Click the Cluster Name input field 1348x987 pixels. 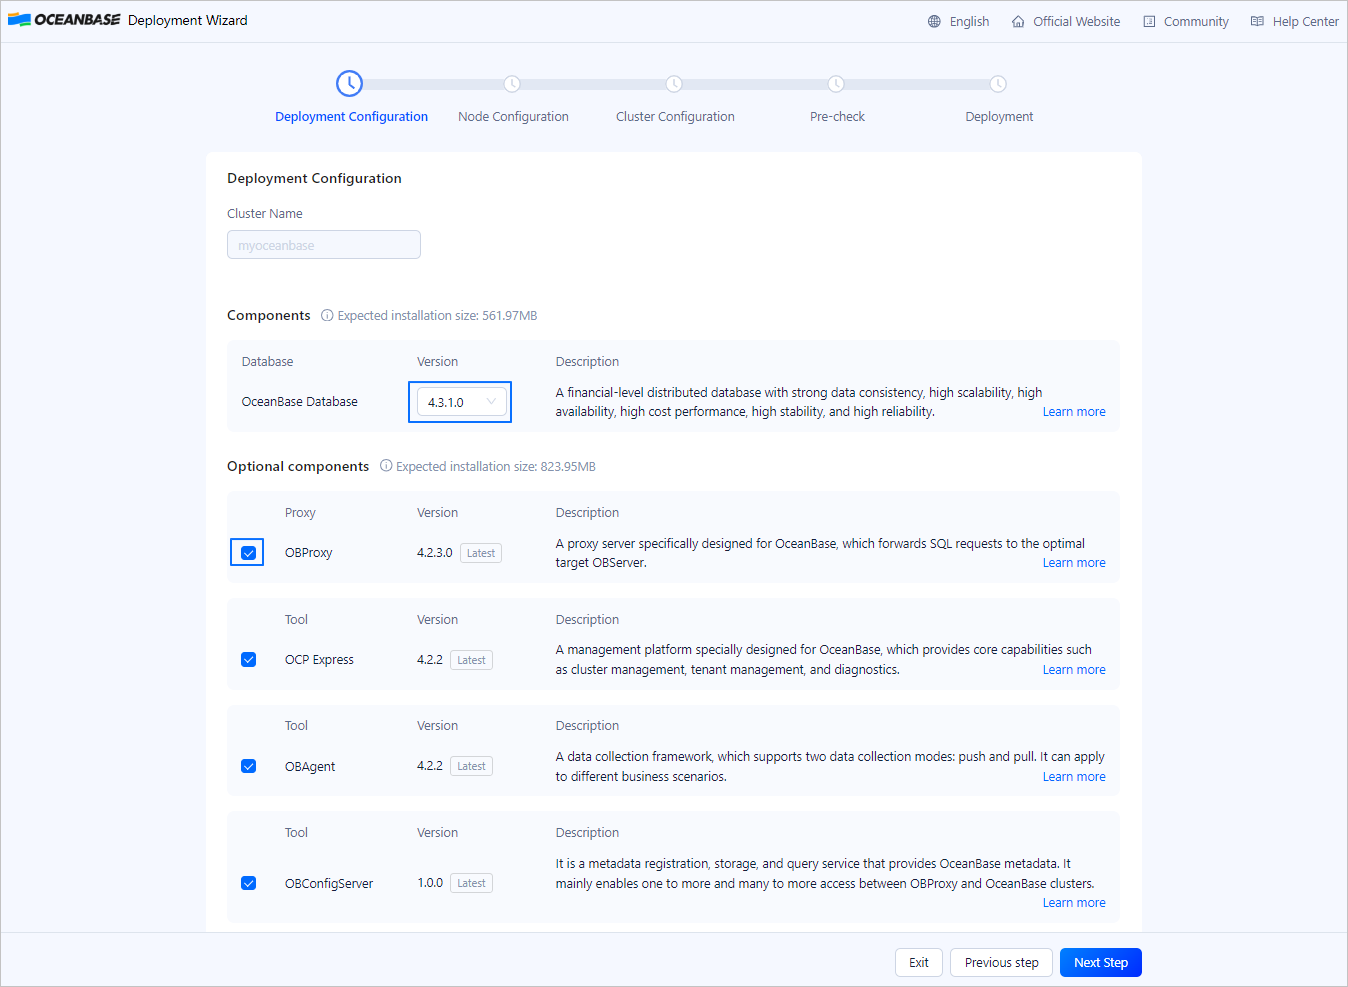pyautogui.click(x=323, y=245)
